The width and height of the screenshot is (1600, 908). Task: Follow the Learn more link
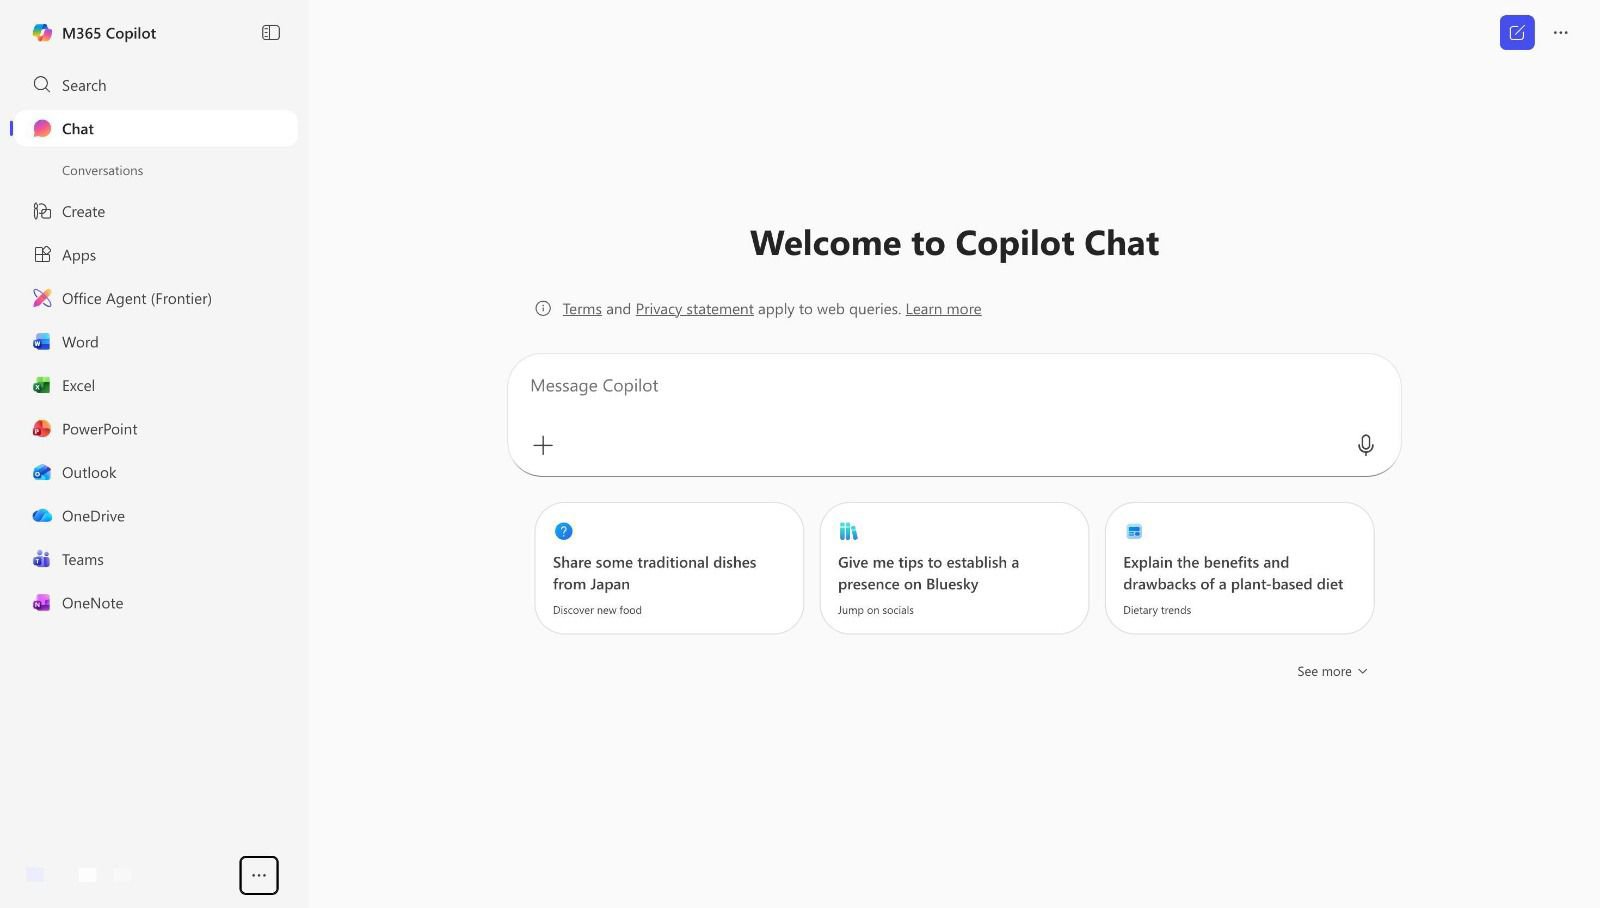point(943,309)
